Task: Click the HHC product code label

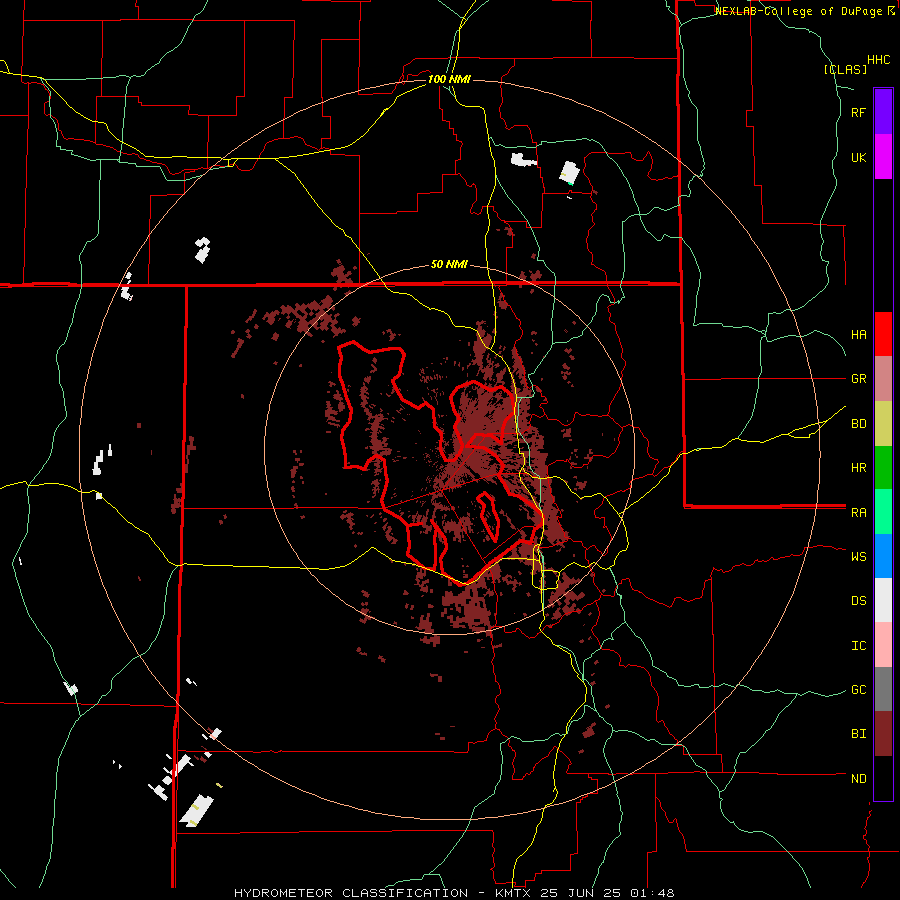Action: tap(878, 60)
